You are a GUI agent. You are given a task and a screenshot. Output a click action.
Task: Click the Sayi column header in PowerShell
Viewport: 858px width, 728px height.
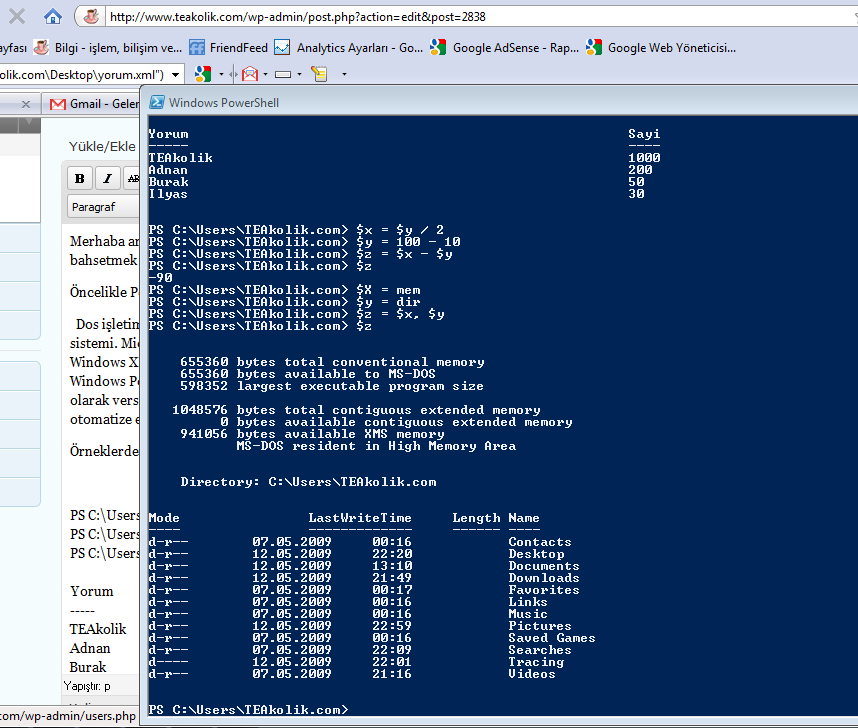click(644, 134)
